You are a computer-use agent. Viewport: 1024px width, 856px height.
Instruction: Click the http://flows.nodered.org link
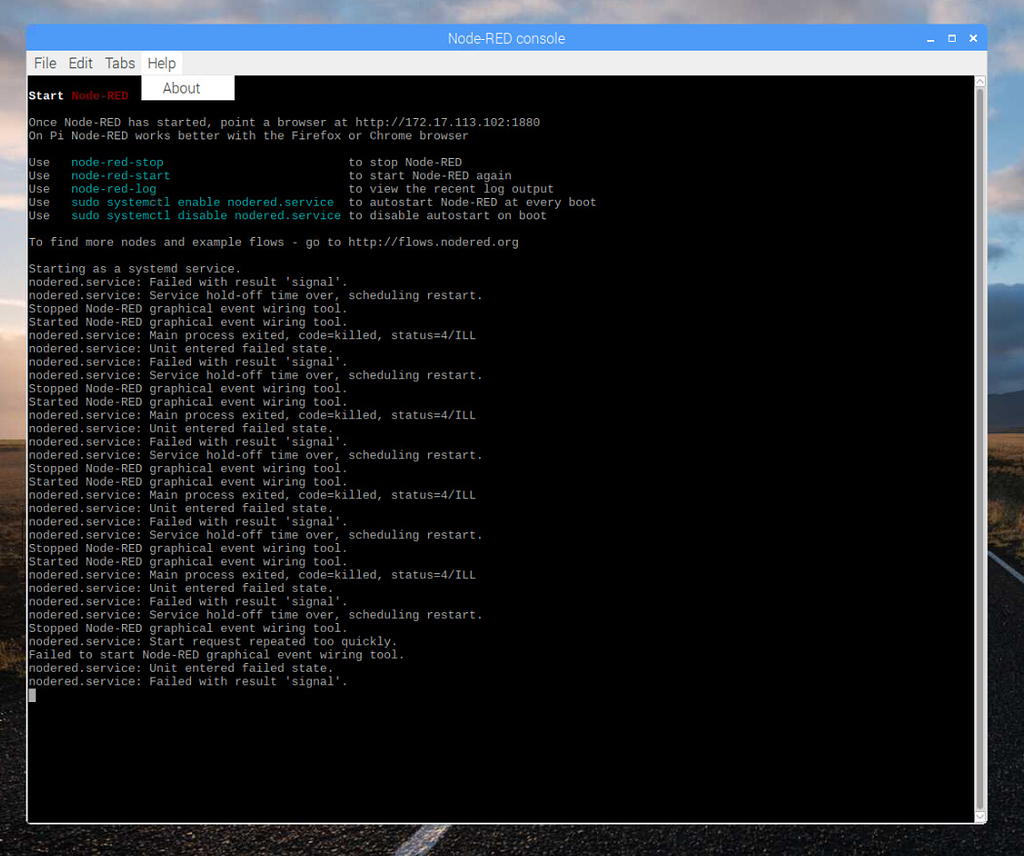(433, 241)
